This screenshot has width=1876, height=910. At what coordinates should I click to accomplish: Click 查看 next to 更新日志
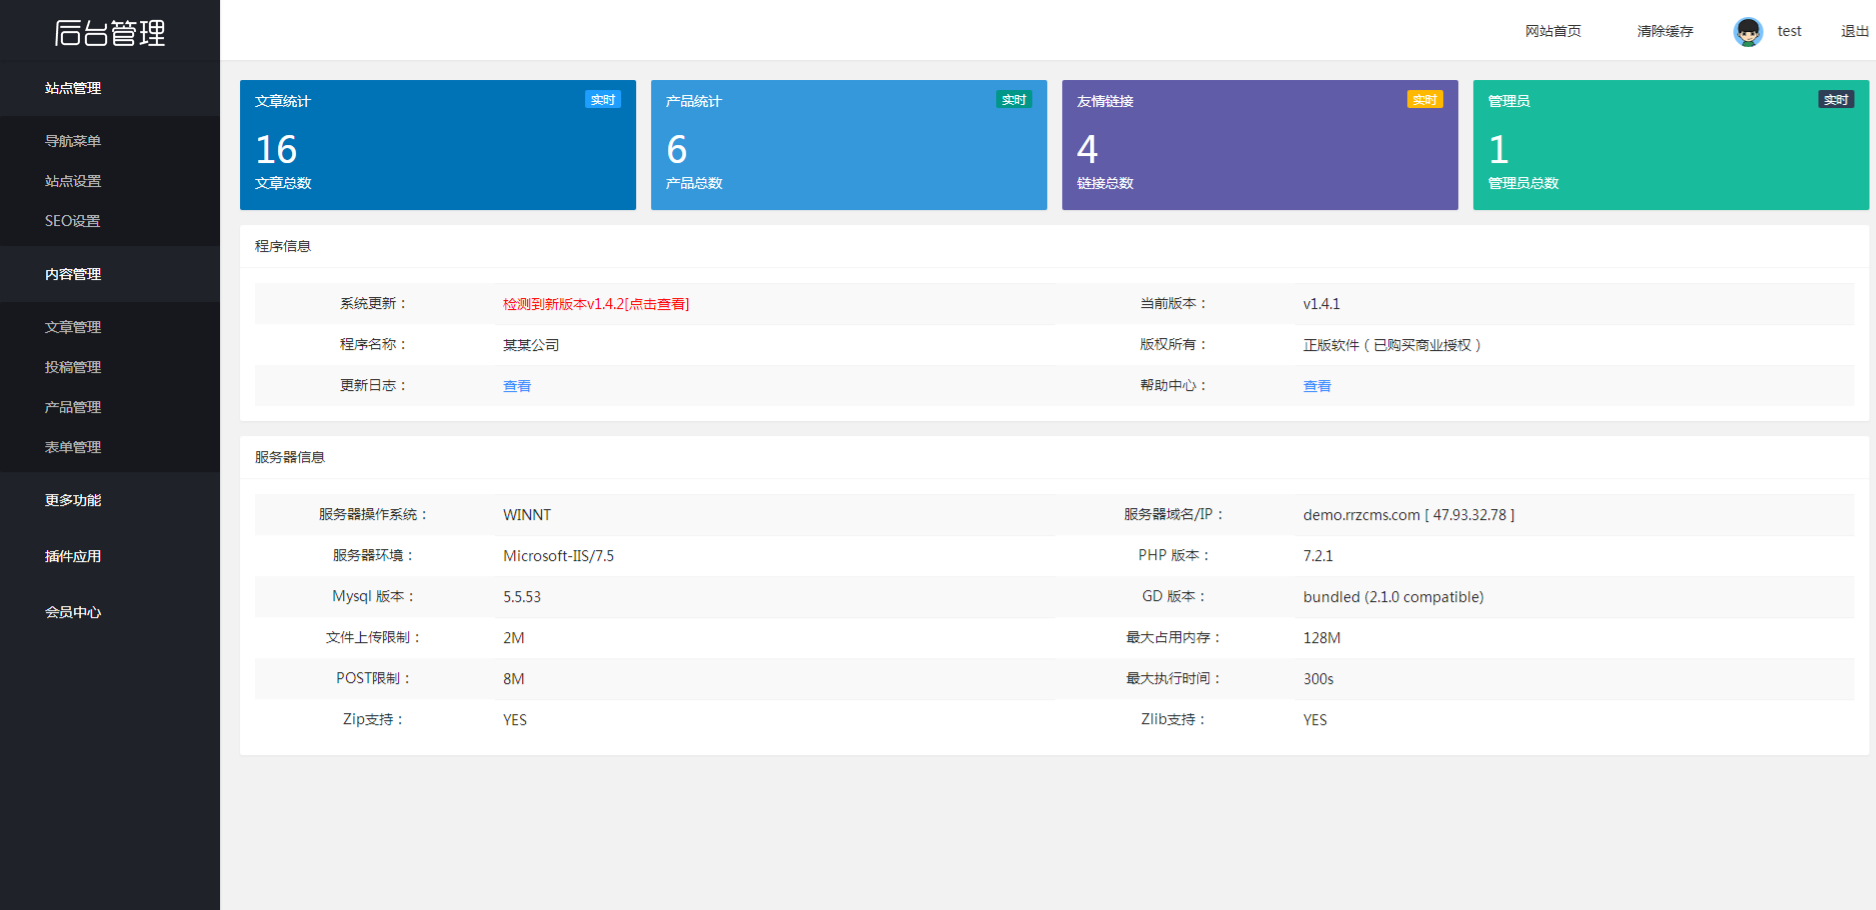tap(517, 385)
